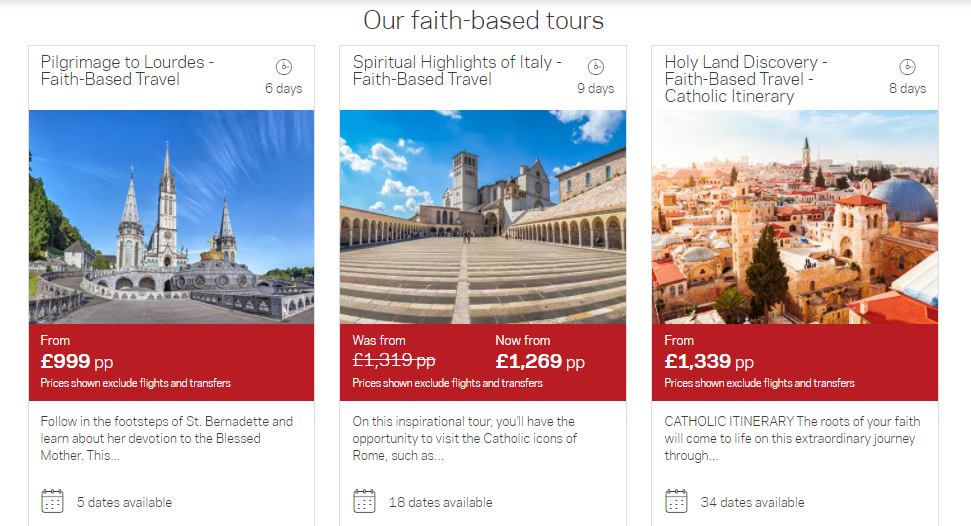Screen dimensions: 971x526
Task: View the 5 dates available text
Action: pyautogui.click(x=124, y=502)
